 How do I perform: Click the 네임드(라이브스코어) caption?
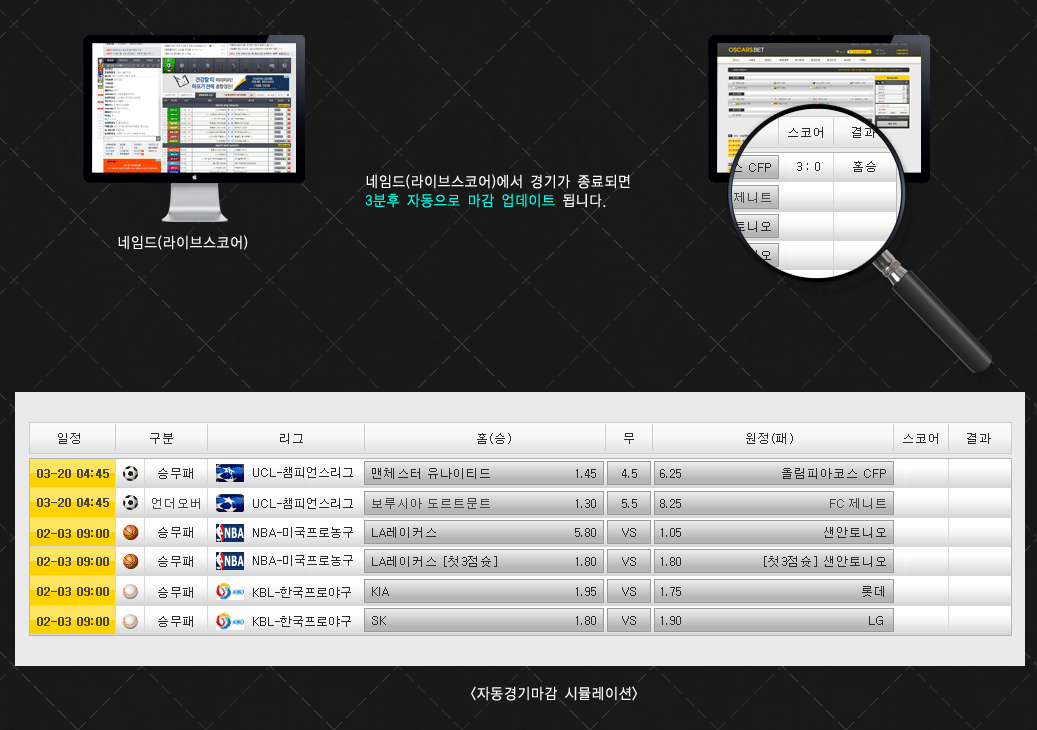[183, 242]
